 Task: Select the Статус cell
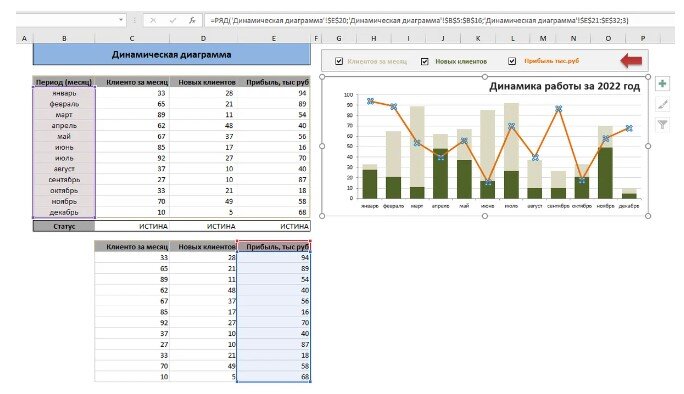(64, 226)
